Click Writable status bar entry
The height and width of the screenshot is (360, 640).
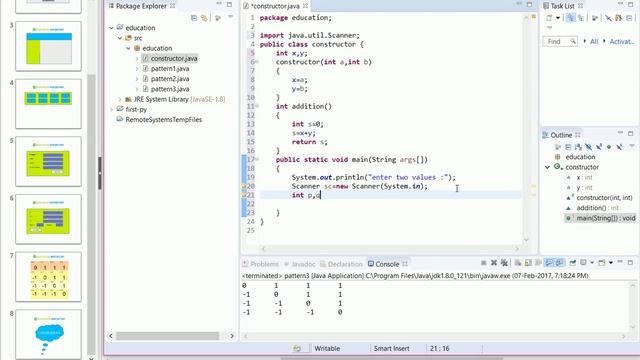pyautogui.click(x=327, y=349)
